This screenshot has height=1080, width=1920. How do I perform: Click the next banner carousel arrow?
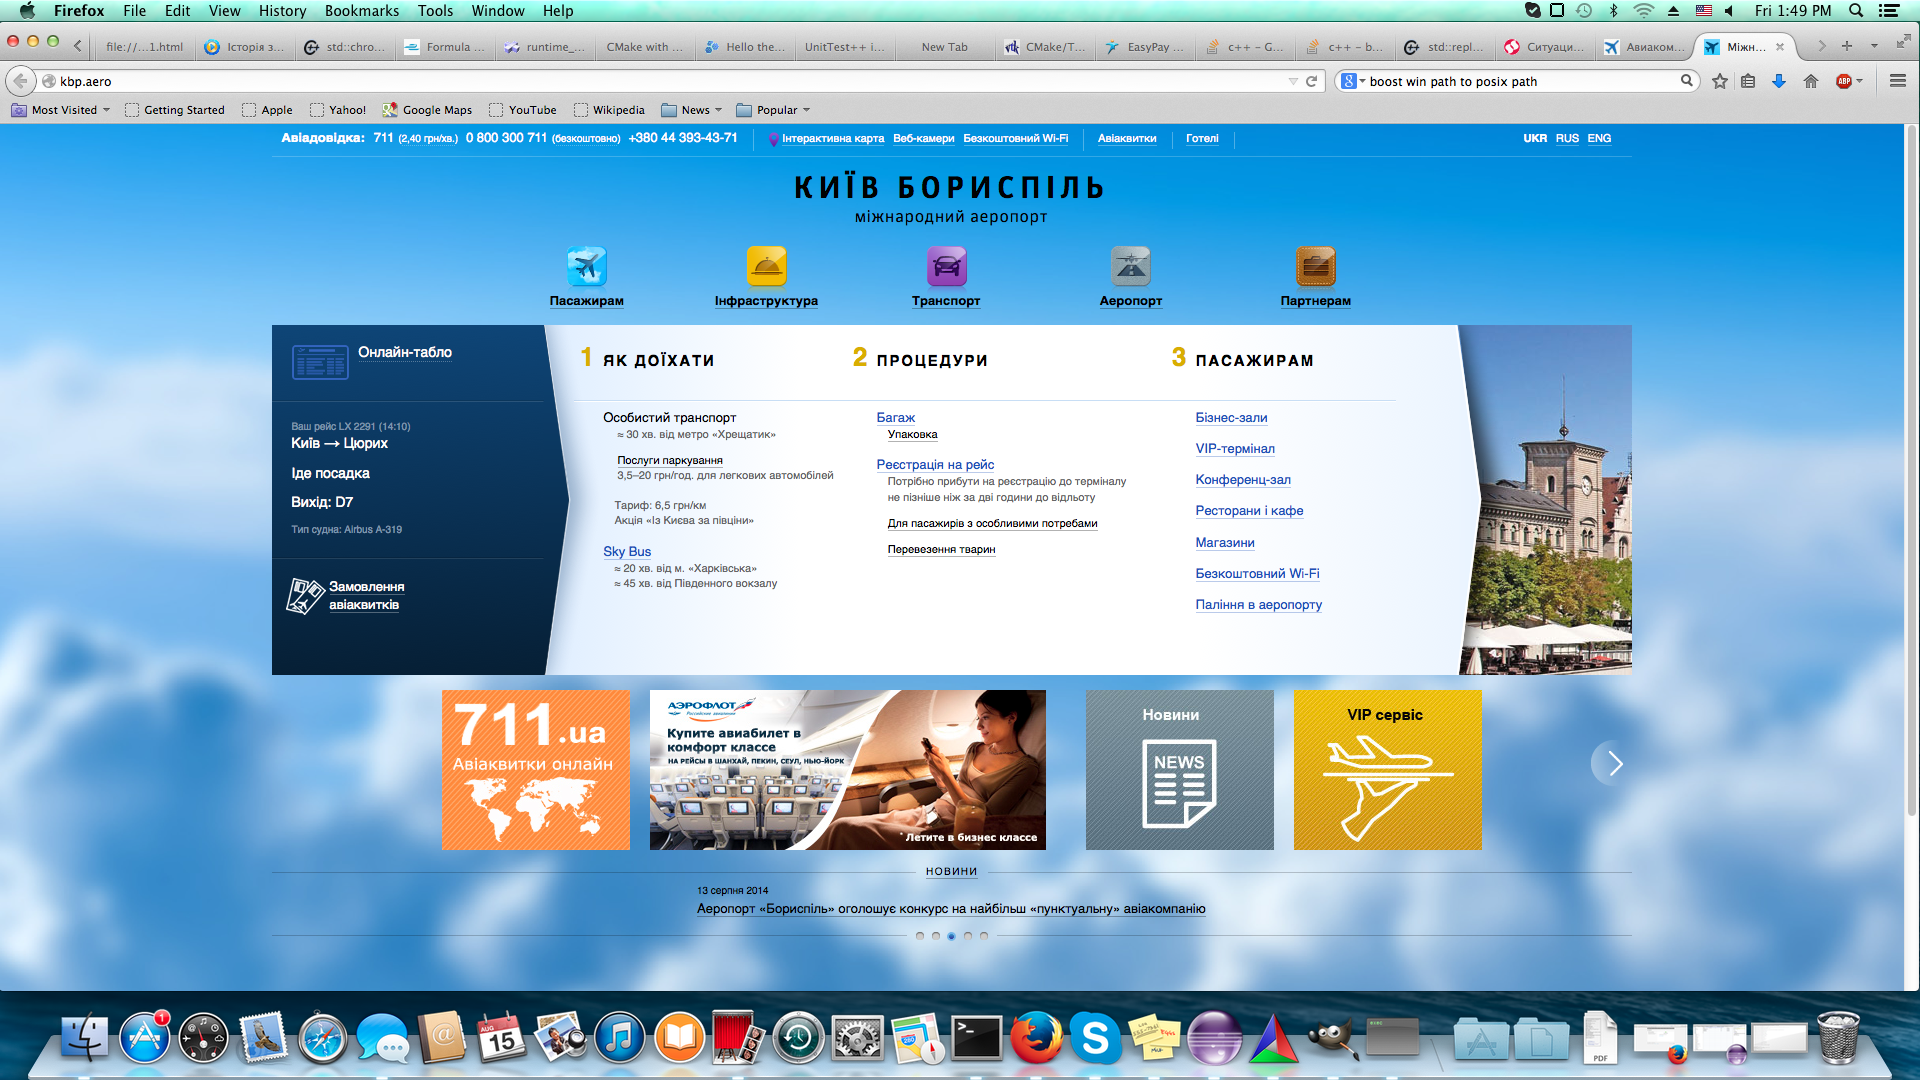click(x=1614, y=764)
